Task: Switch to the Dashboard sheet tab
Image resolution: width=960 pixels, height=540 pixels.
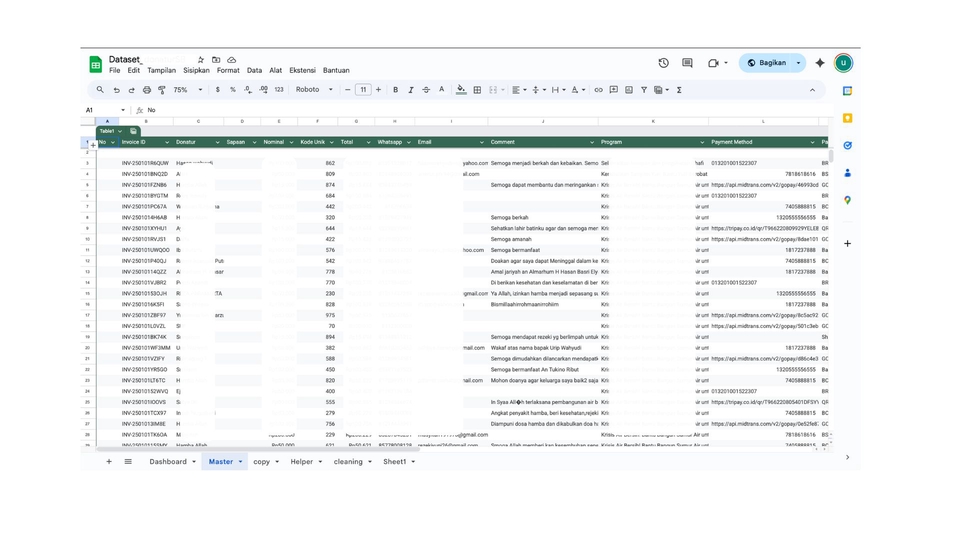Action: click(168, 462)
